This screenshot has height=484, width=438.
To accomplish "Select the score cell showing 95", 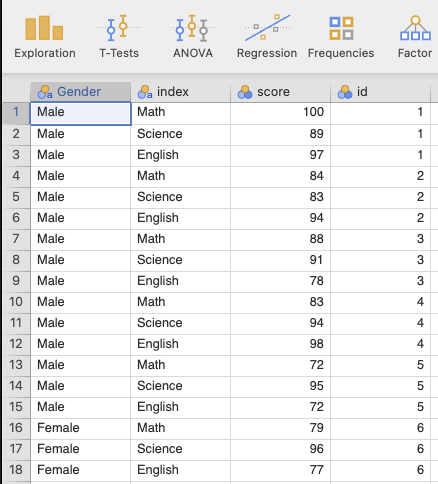I will (x=280, y=386).
